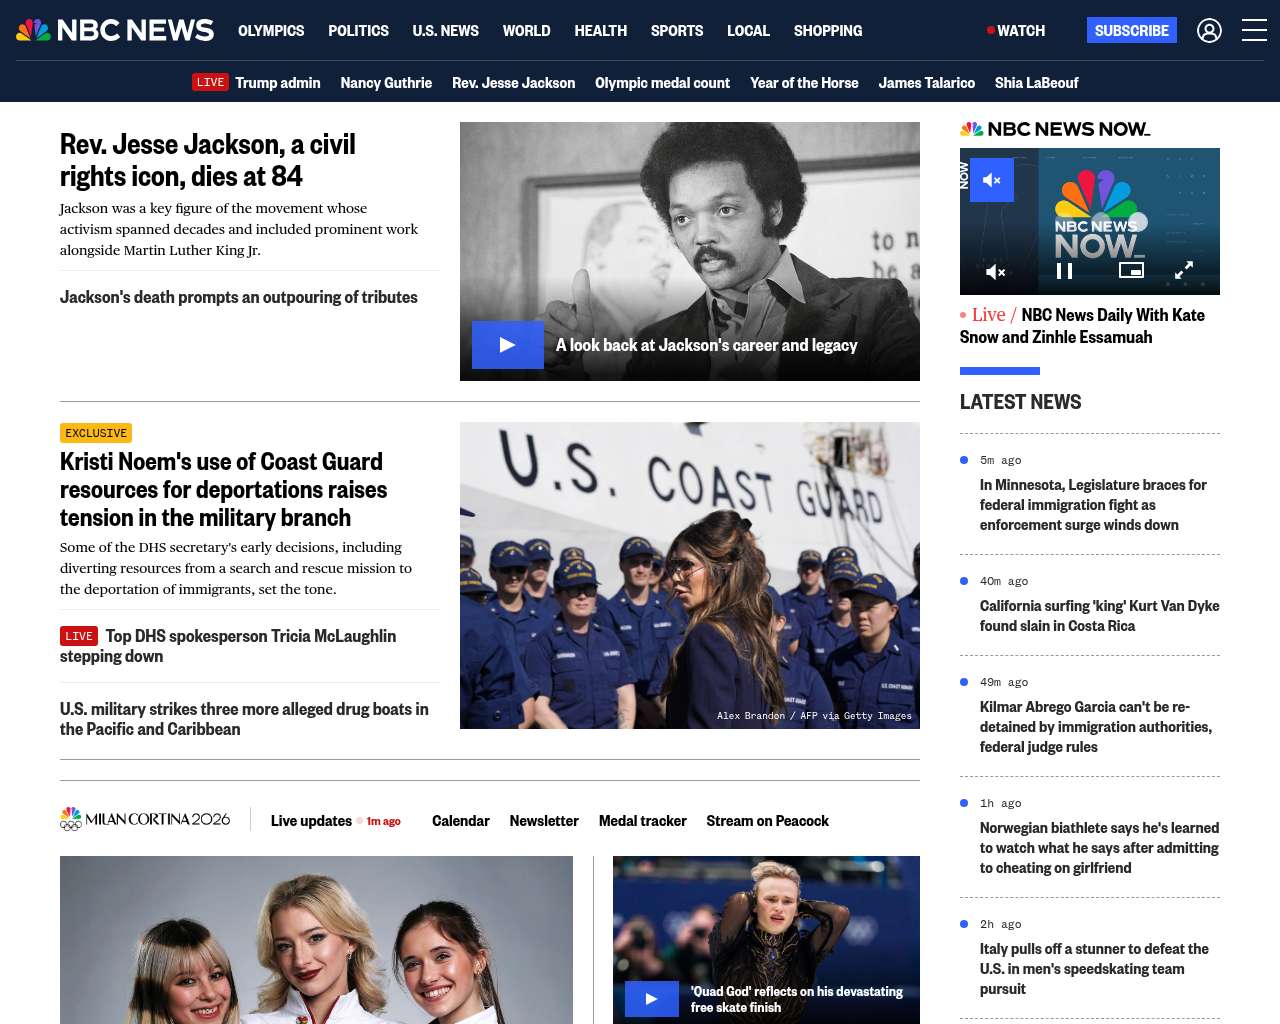Click the Milan Cortina 2026 logo
This screenshot has width=1280, height=1024.
(146, 820)
